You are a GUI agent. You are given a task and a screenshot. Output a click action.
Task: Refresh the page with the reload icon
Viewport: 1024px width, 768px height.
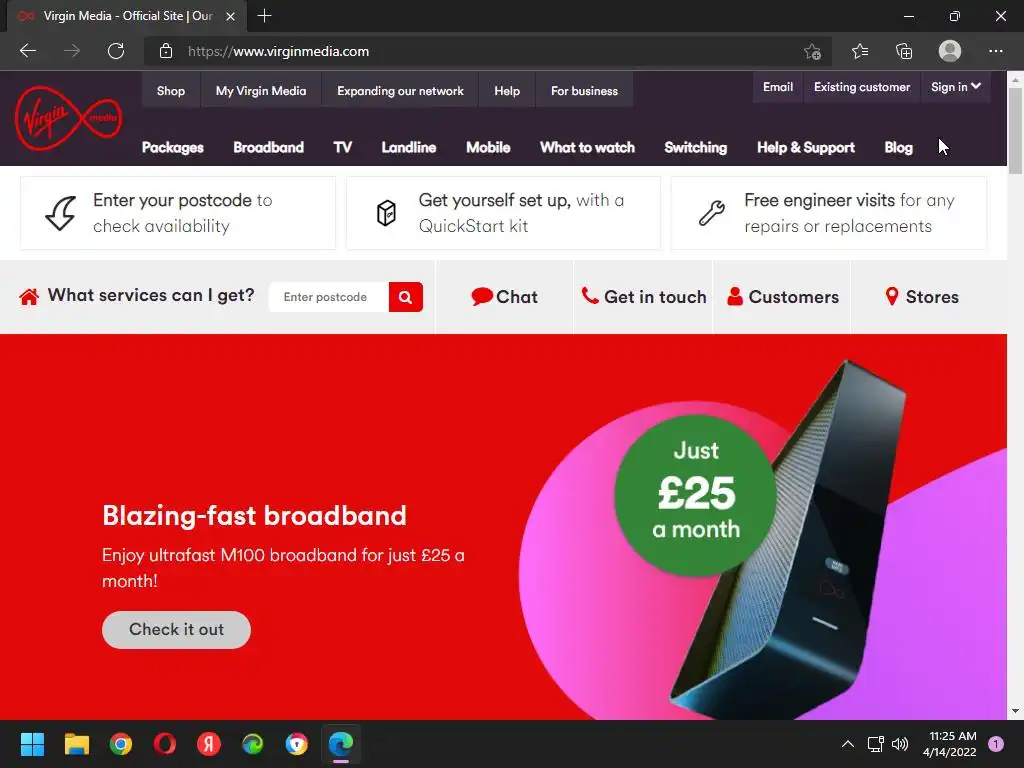pyautogui.click(x=116, y=51)
